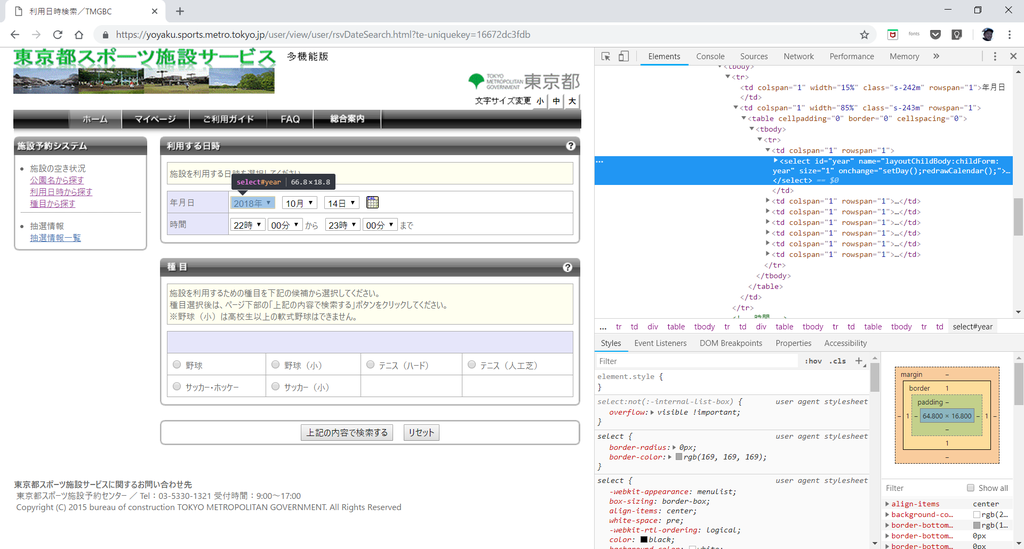Open the Accessibility tab
The image size is (1024, 549).
(x=845, y=343)
